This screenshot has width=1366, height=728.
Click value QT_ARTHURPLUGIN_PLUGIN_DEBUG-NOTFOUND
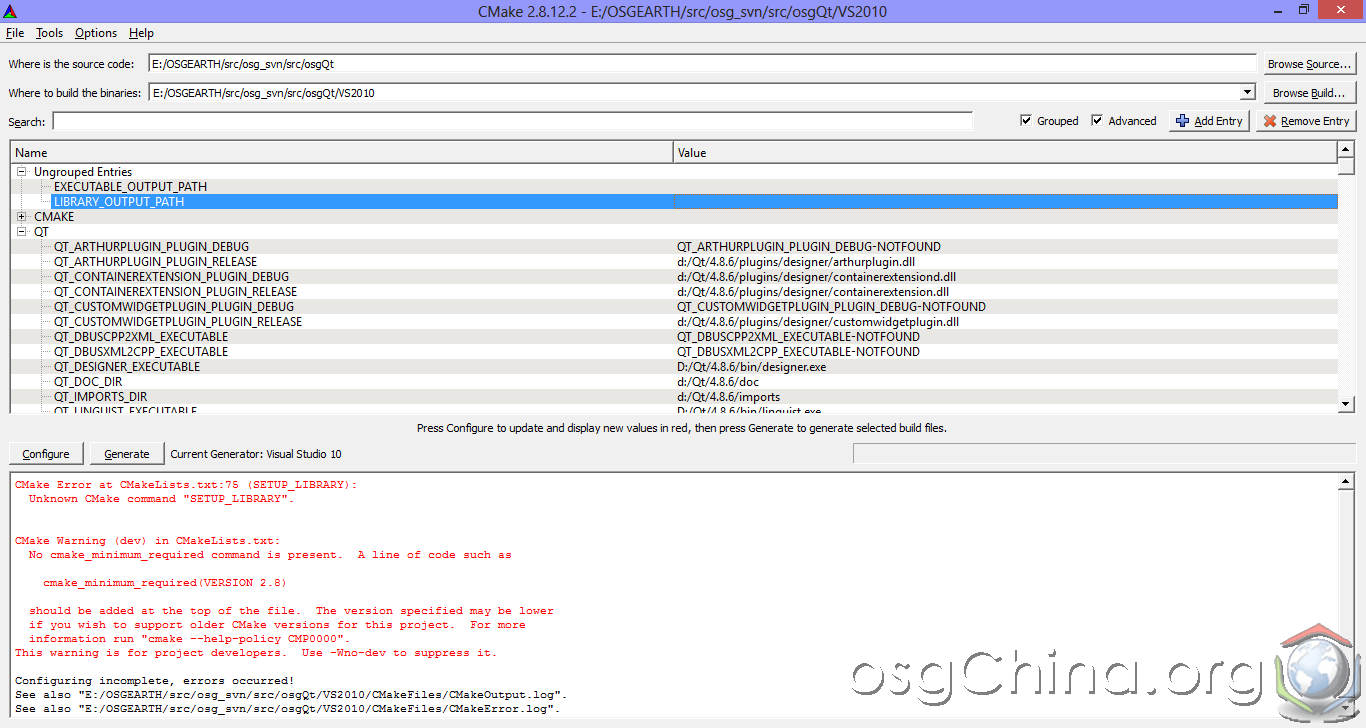(x=809, y=247)
